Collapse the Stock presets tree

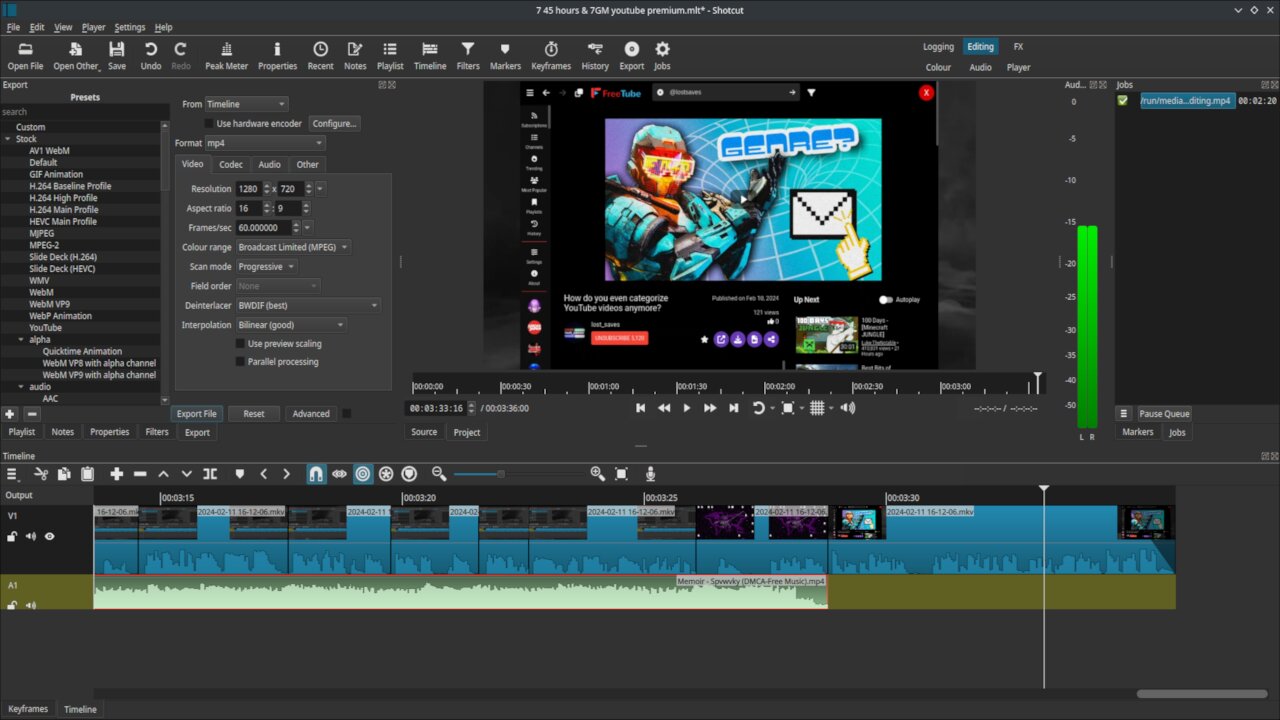[x=7, y=139]
